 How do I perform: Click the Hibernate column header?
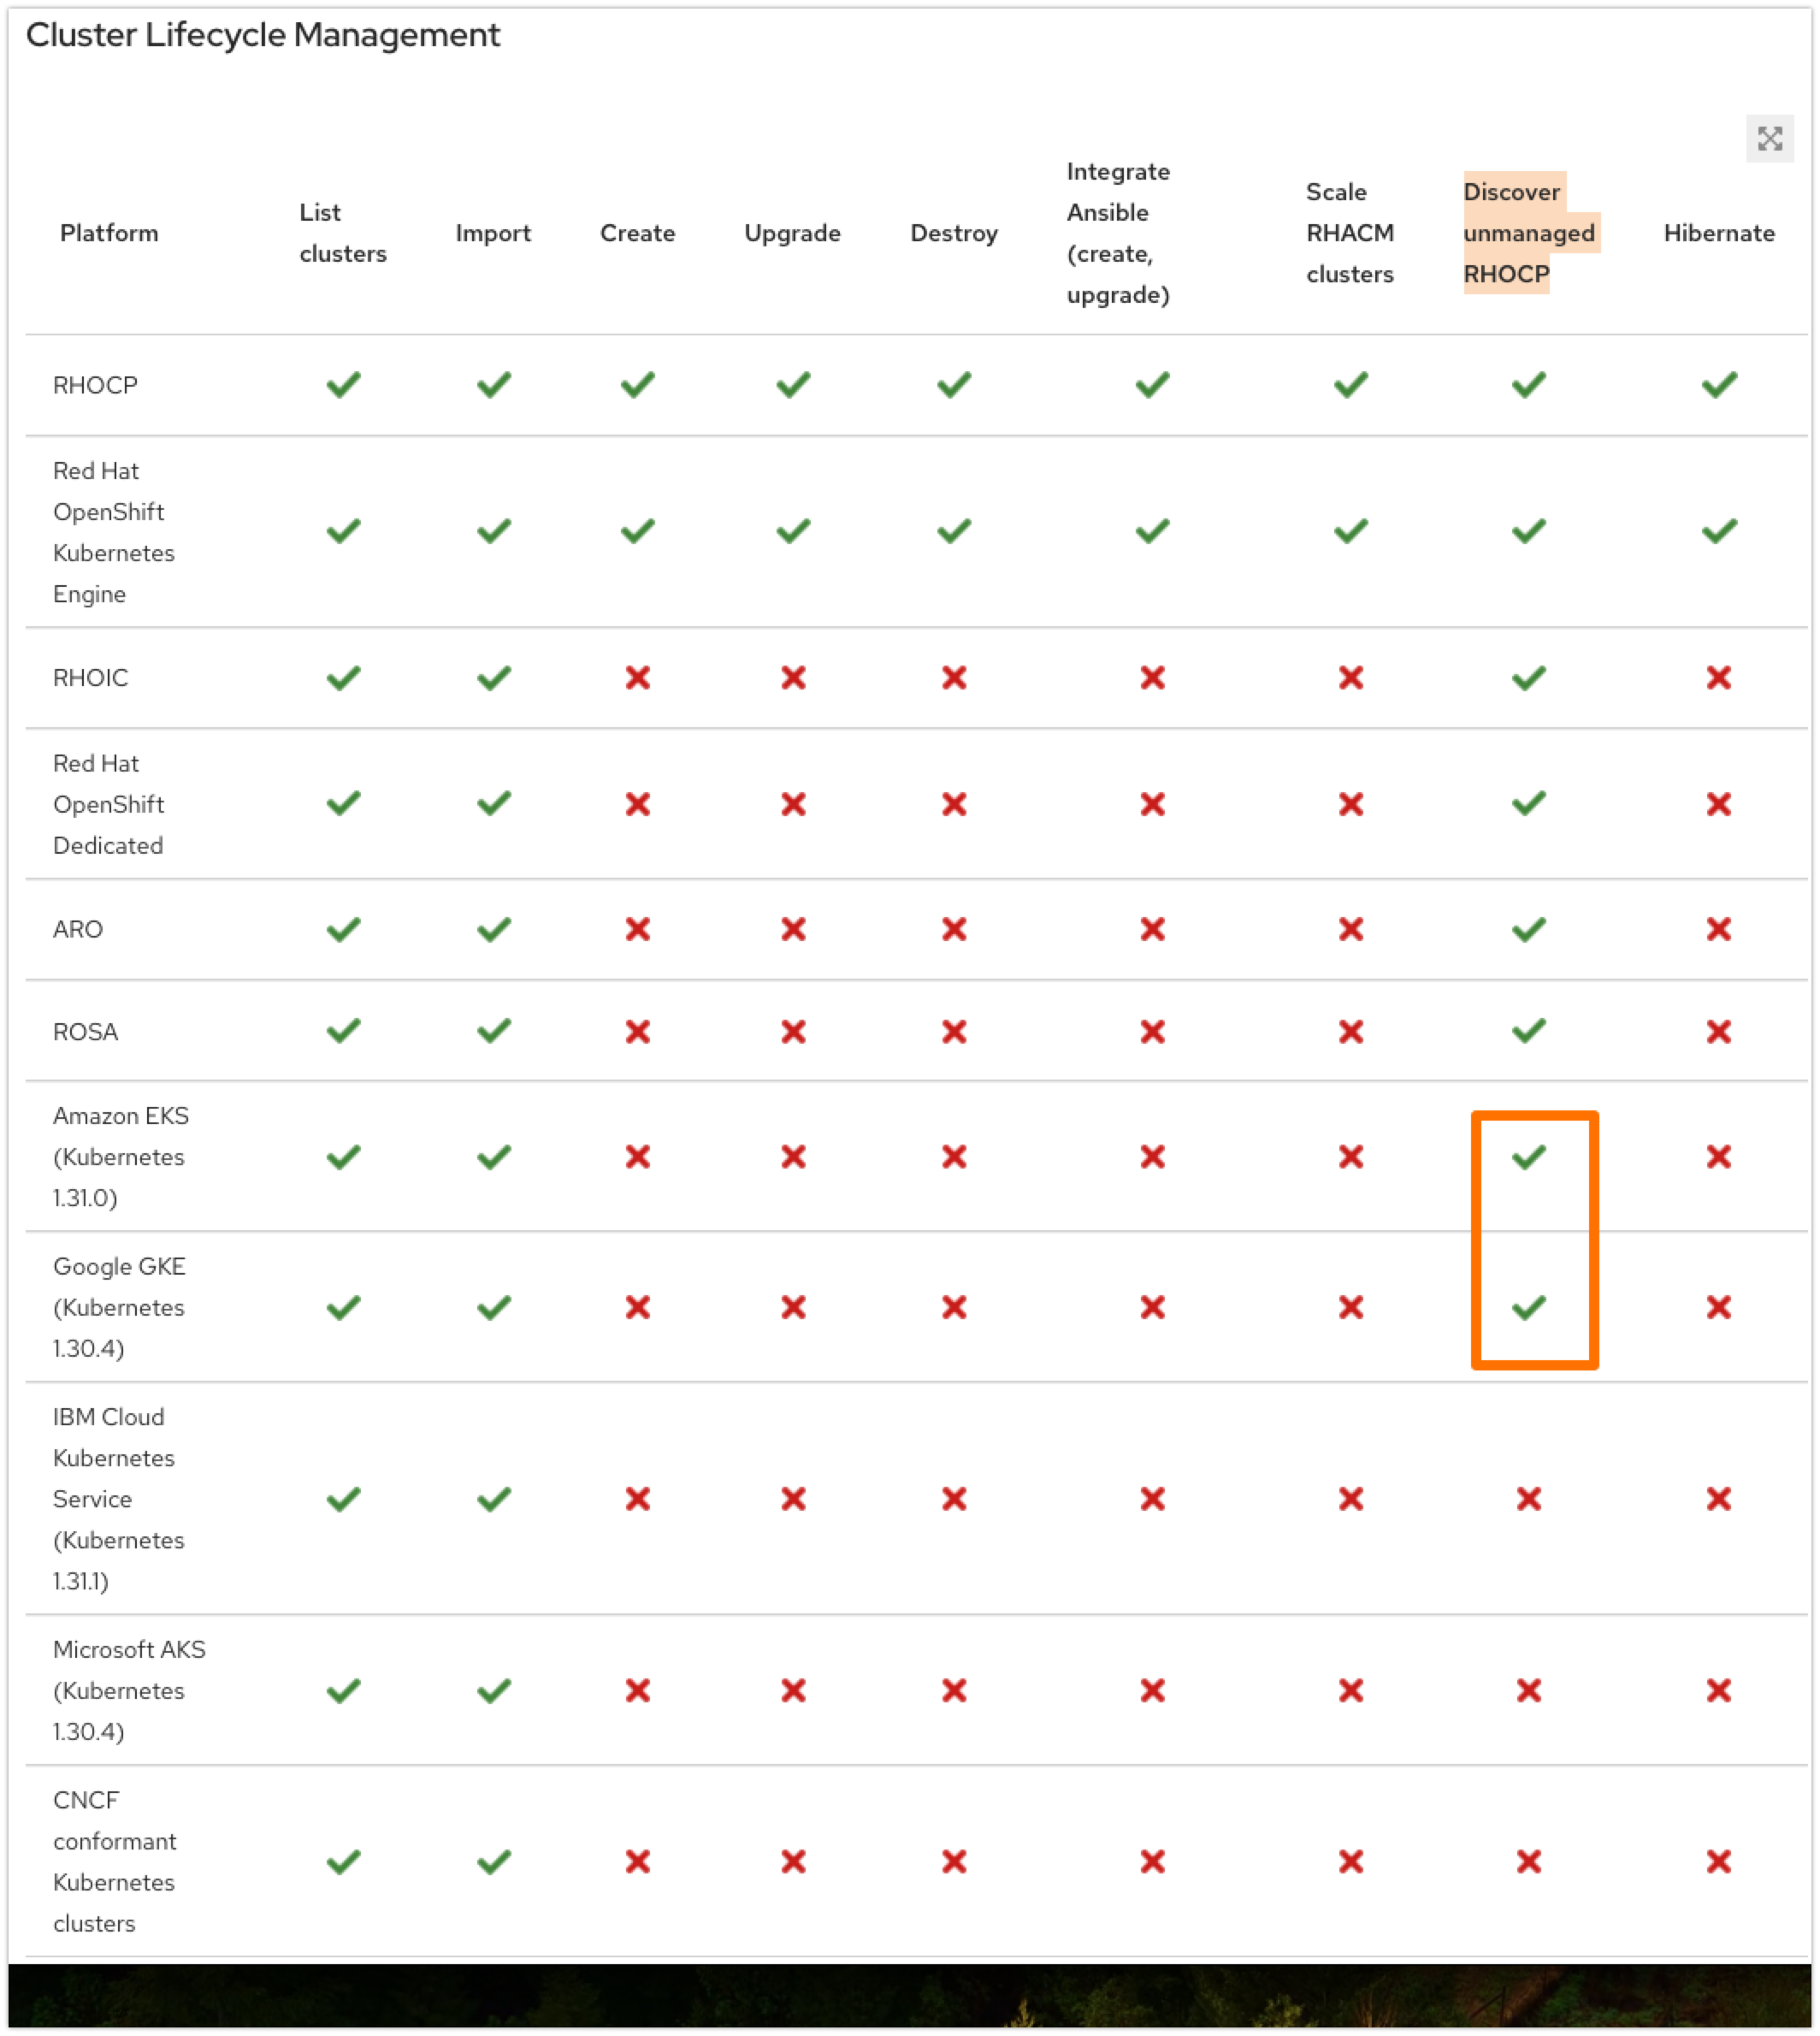[x=1719, y=233]
